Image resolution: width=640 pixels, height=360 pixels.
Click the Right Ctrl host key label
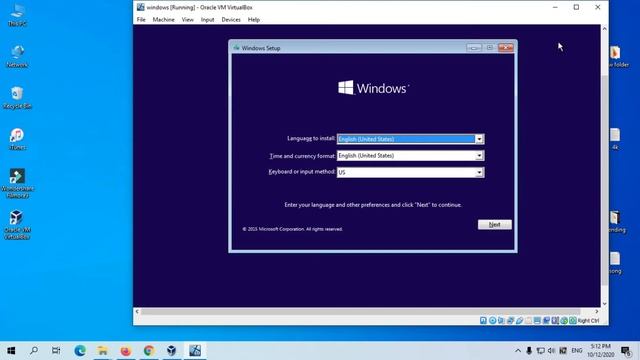pyautogui.click(x=588, y=320)
